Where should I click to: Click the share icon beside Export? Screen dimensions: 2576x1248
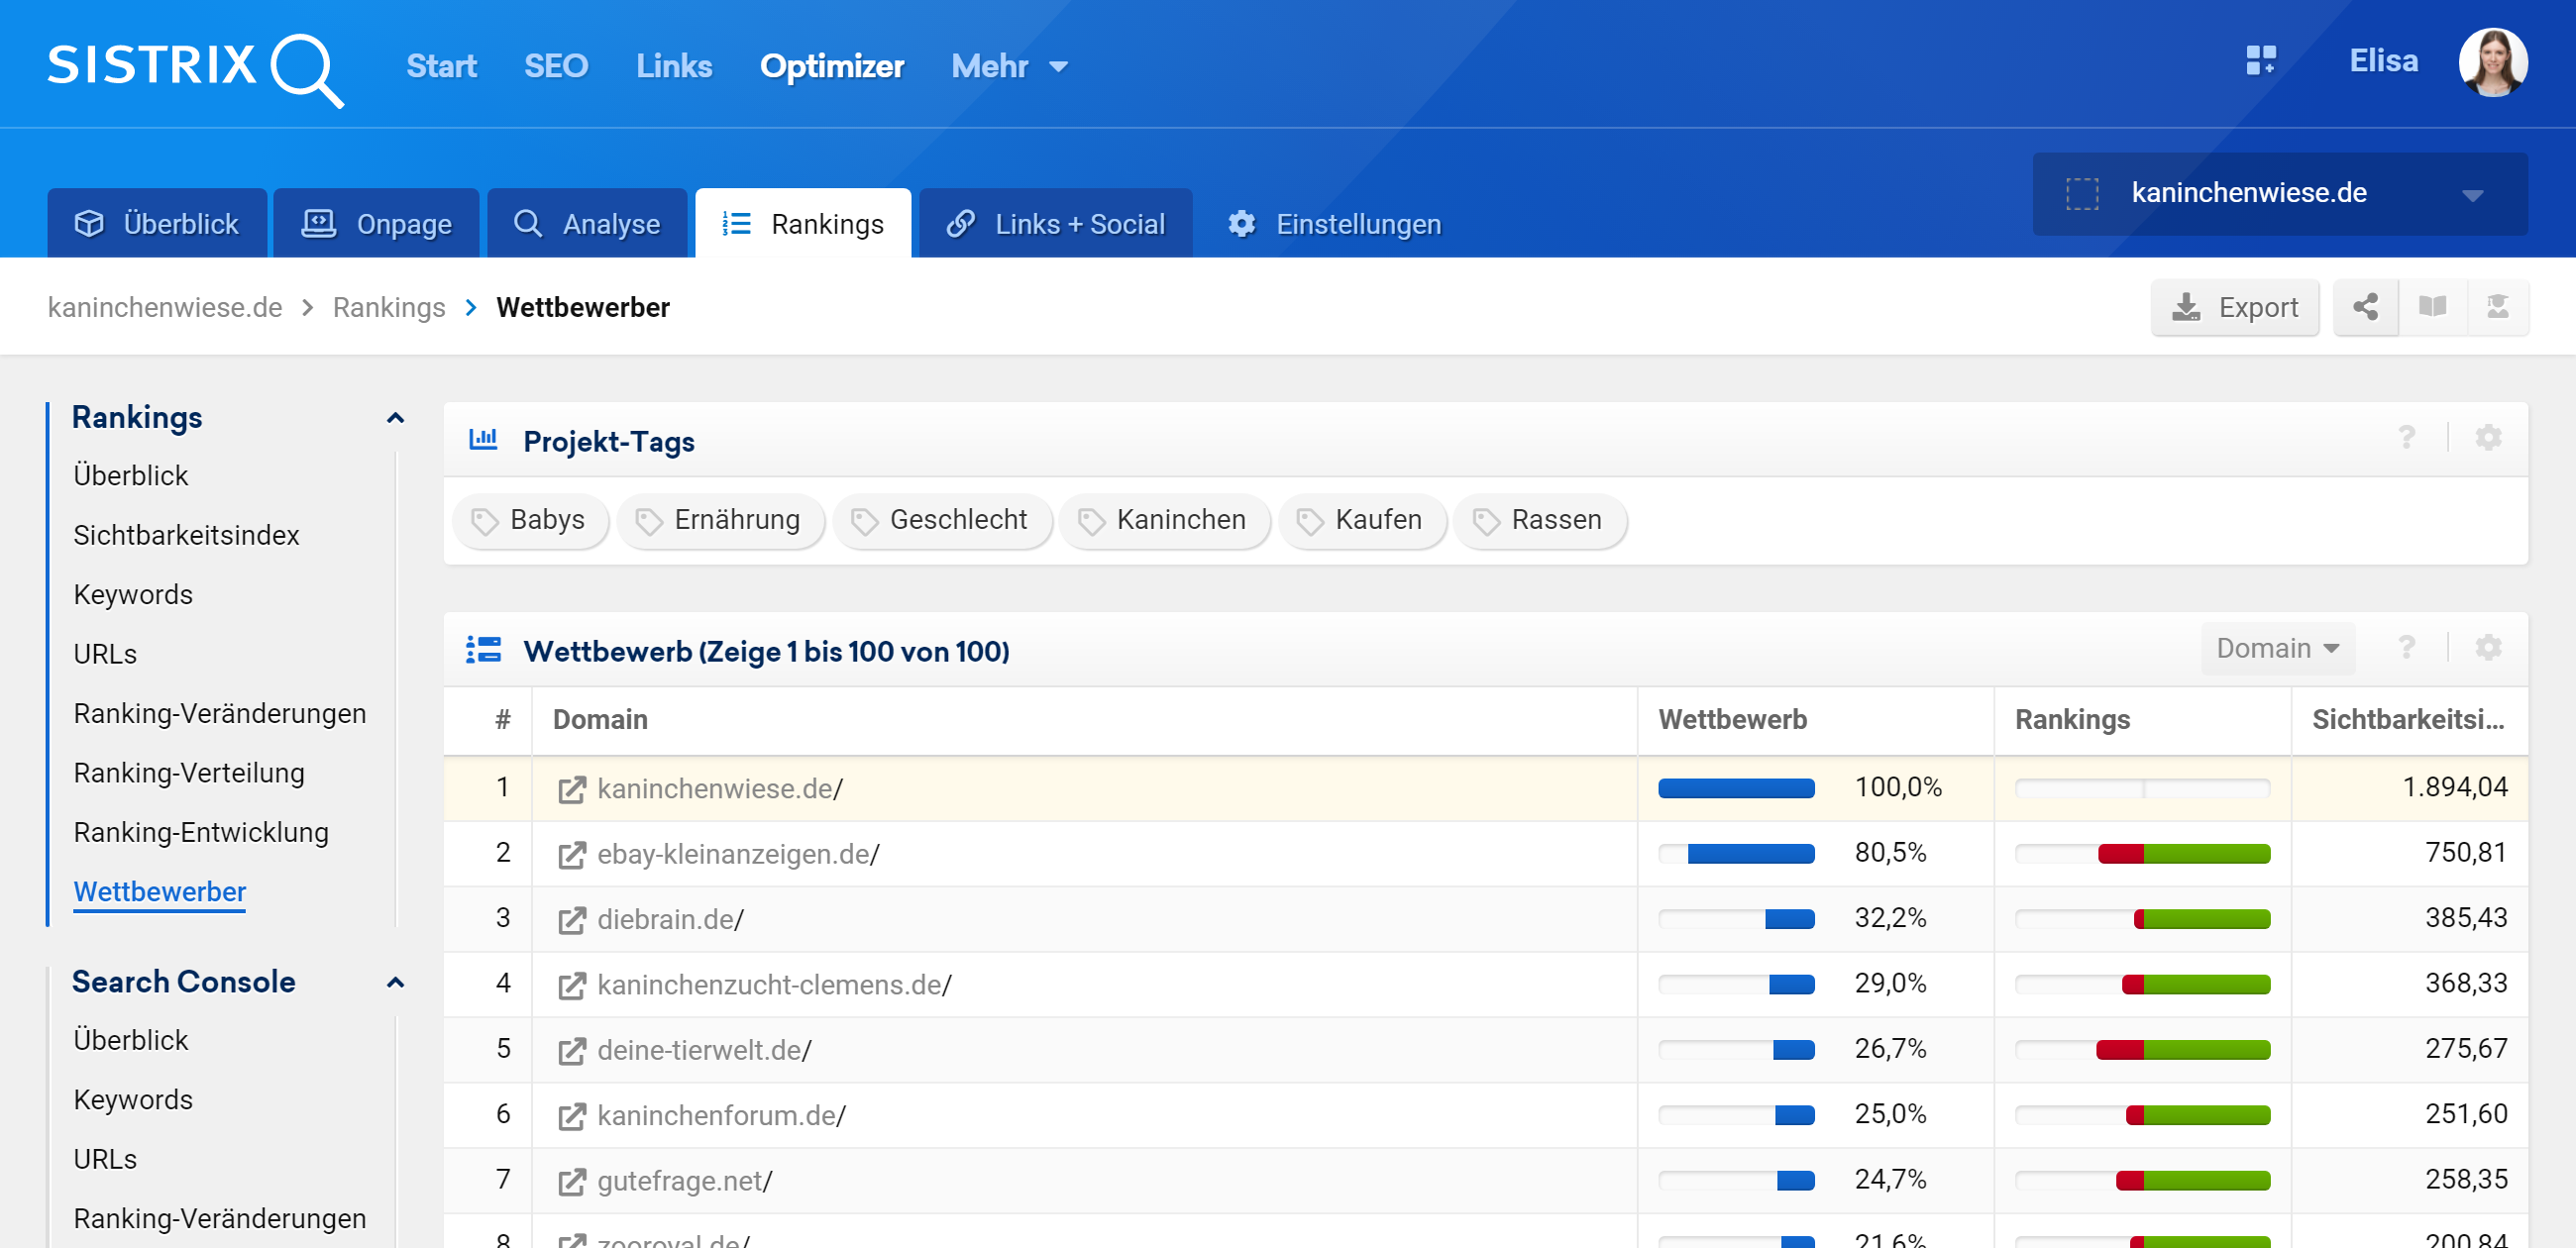pos(2365,307)
